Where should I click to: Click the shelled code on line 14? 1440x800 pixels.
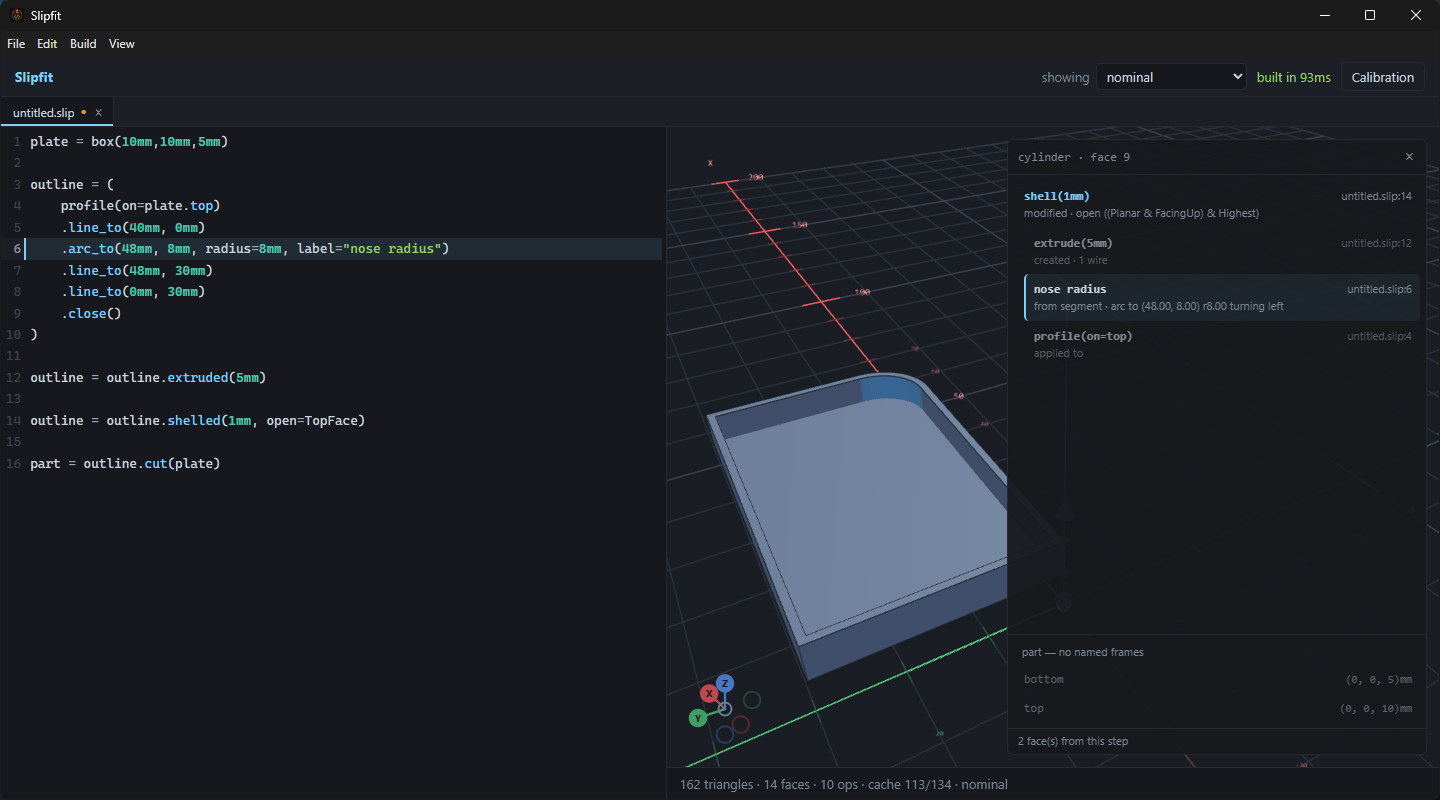pyautogui.click(x=266, y=420)
